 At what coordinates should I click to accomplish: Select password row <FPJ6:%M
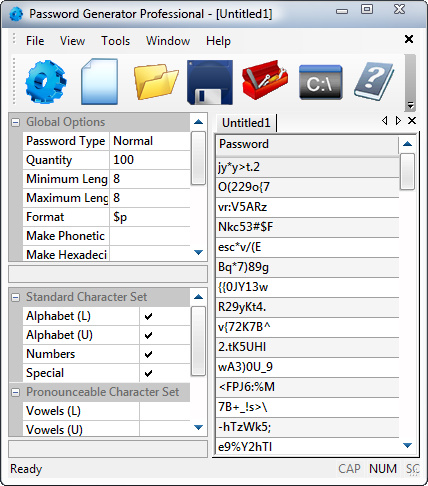tap(307, 387)
